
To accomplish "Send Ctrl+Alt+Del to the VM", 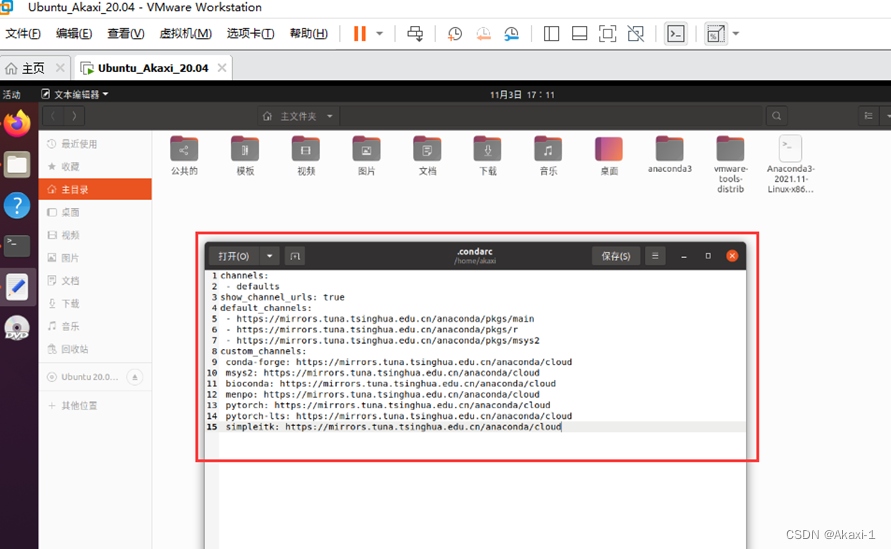I will (415, 34).
